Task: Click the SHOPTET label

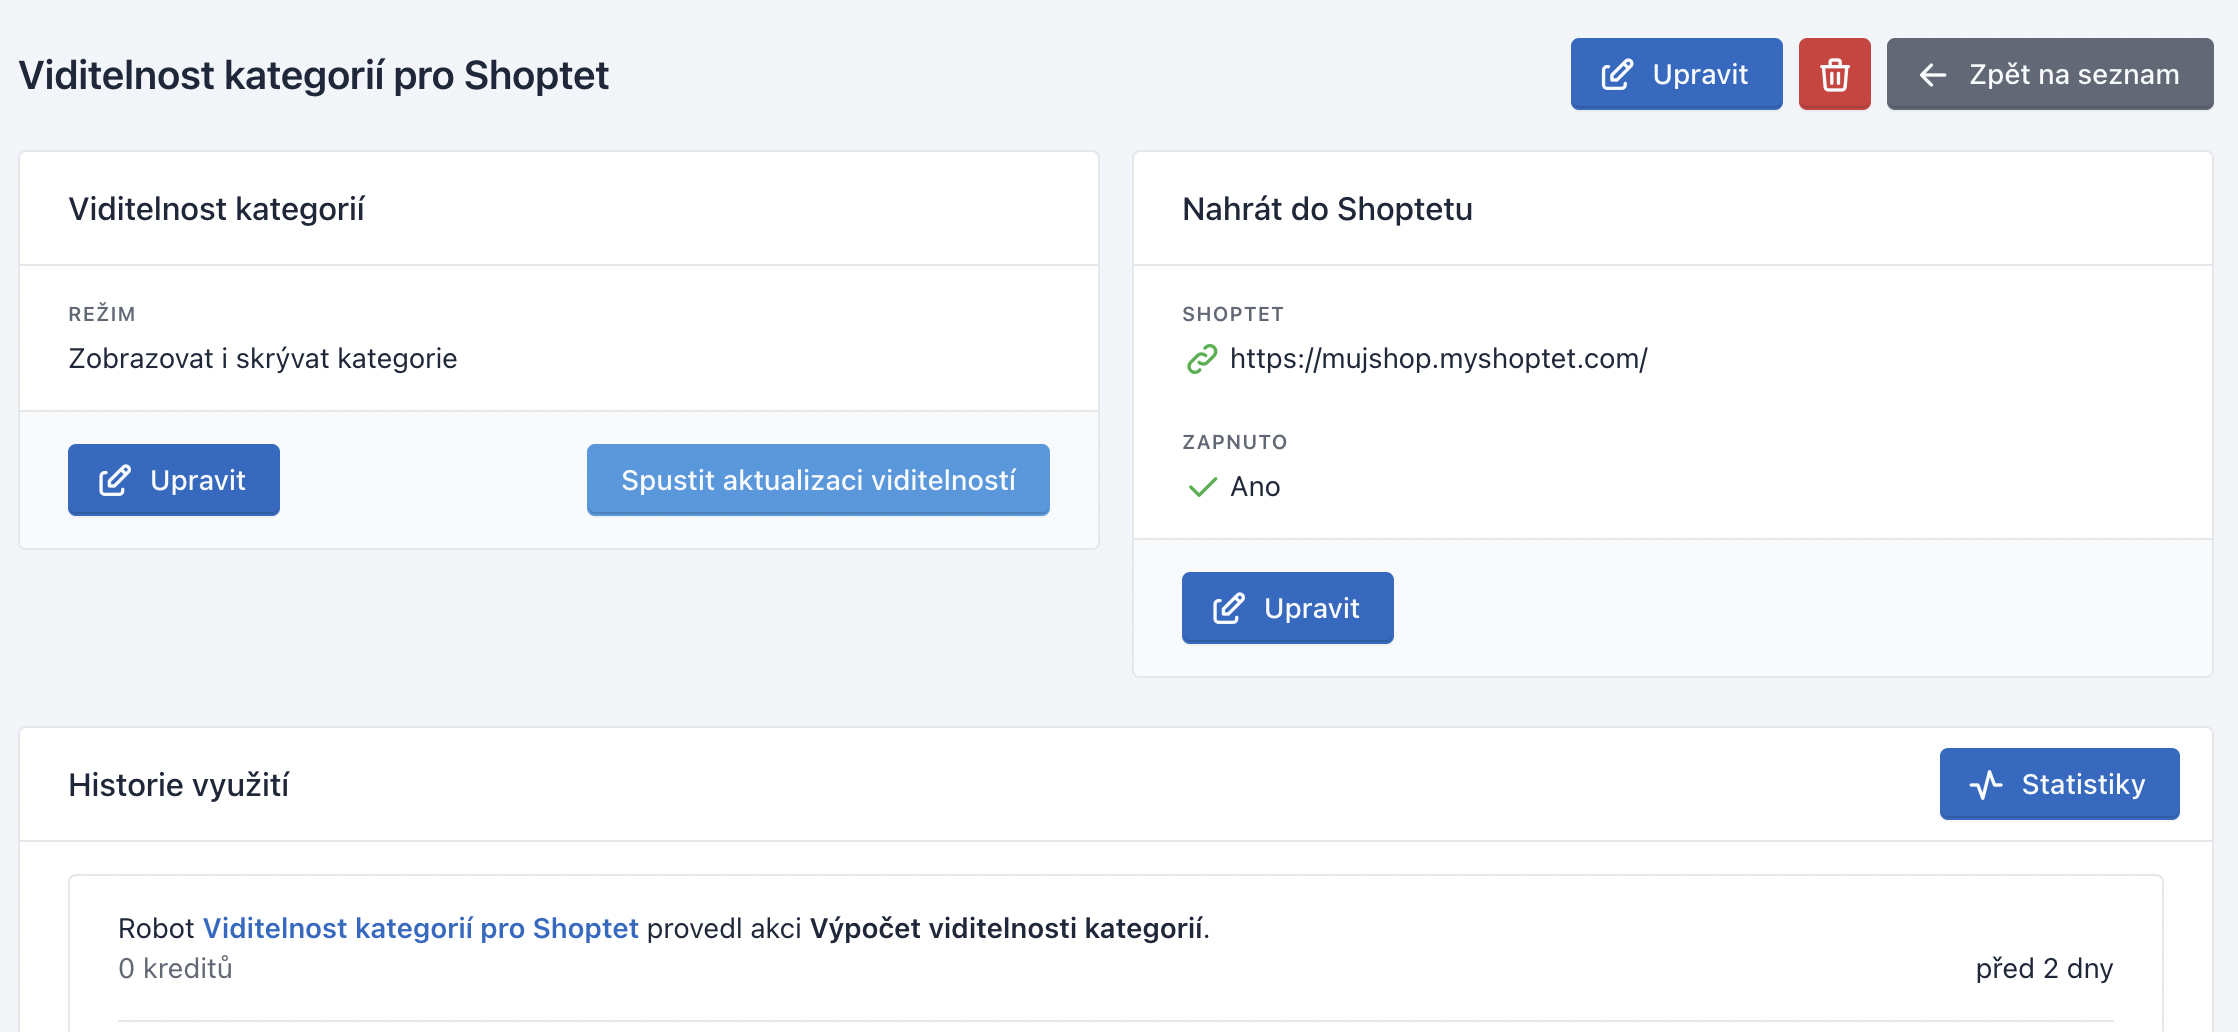Action: [1233, 314]
